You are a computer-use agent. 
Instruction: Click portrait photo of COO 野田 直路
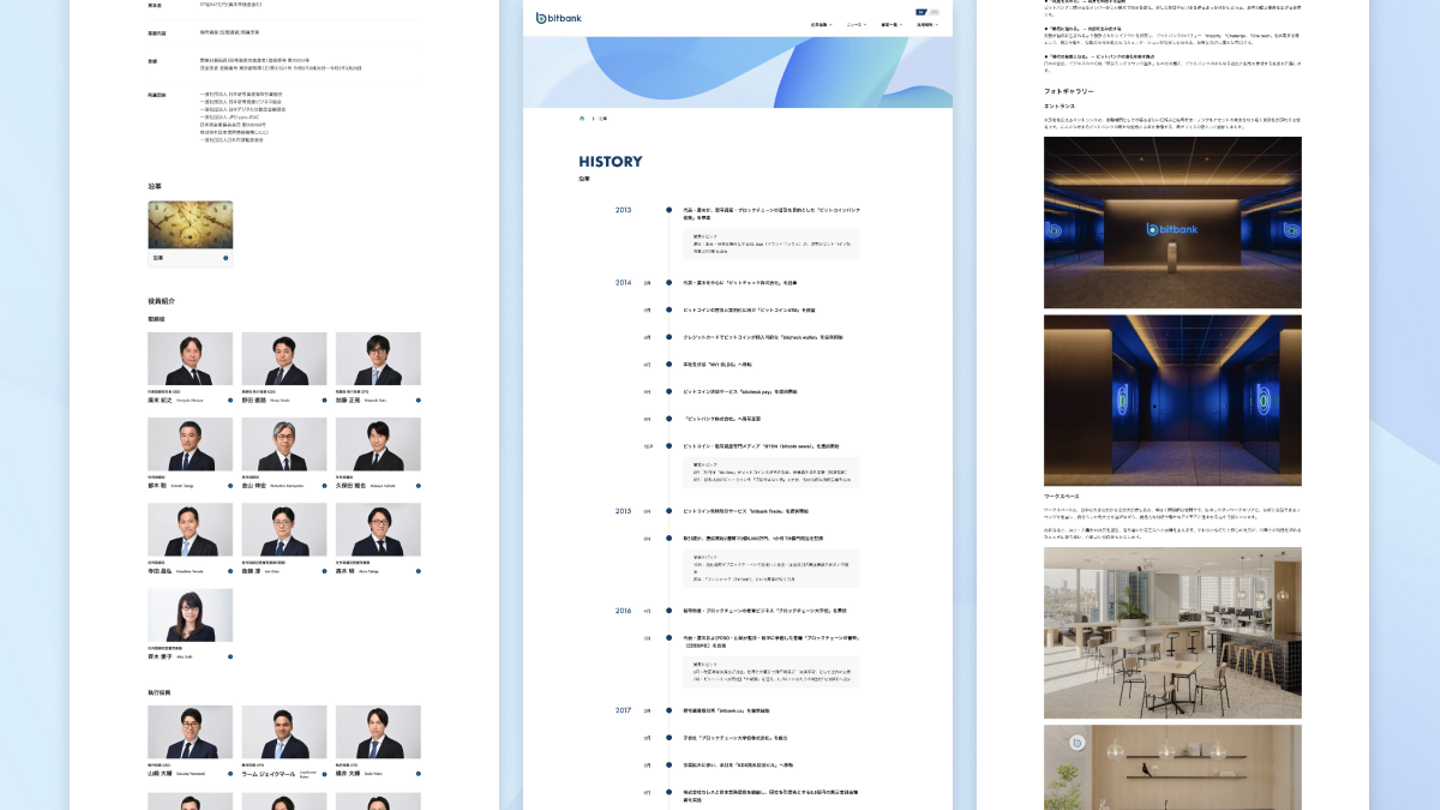[284, 359]
